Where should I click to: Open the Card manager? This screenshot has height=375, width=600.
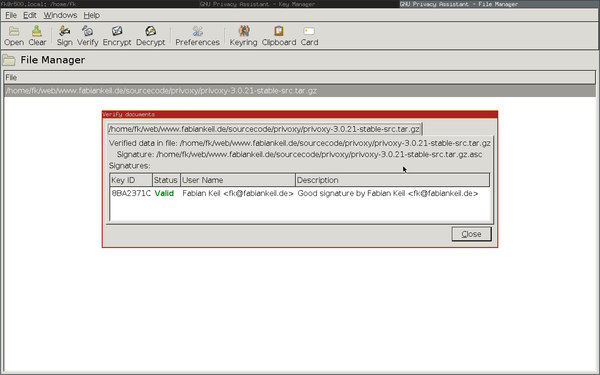pos(309,36)
